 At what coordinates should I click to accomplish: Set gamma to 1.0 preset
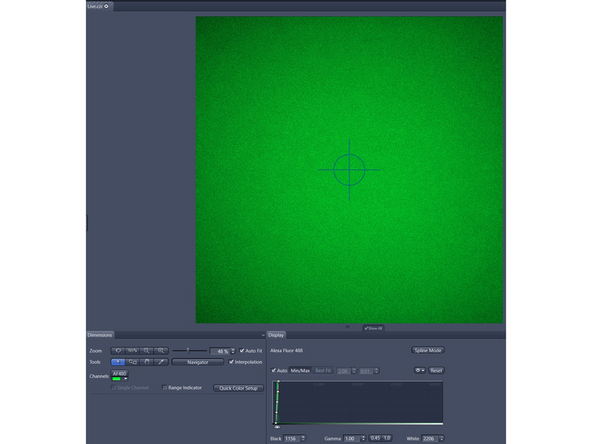coord(387,438)
